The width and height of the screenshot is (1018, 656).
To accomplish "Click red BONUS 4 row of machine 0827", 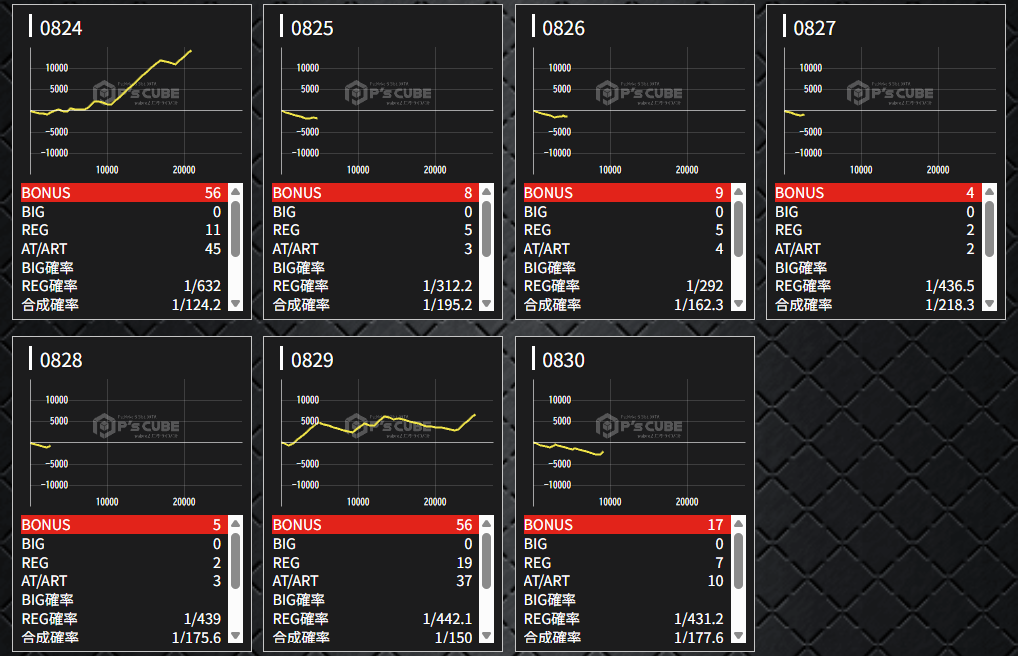I will [x=877, y=193].
